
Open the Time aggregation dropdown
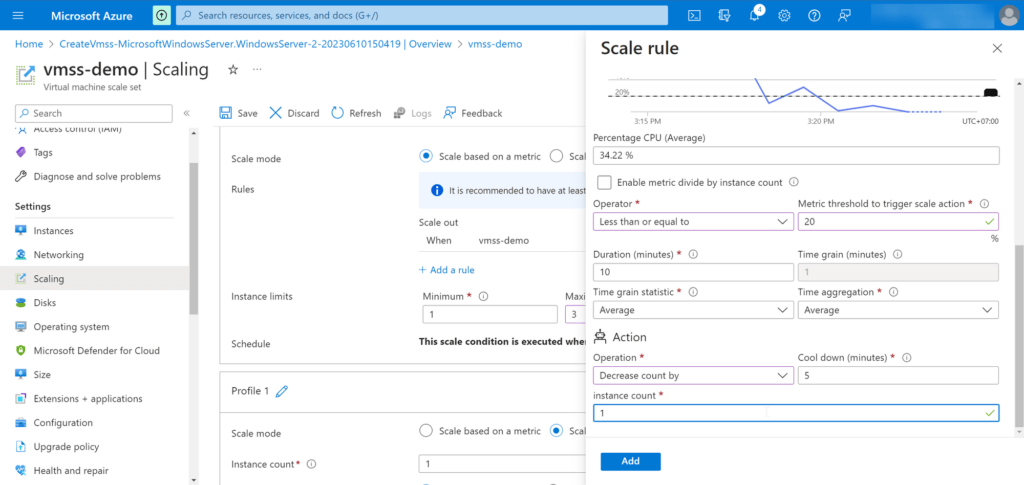tap(898, 310)
